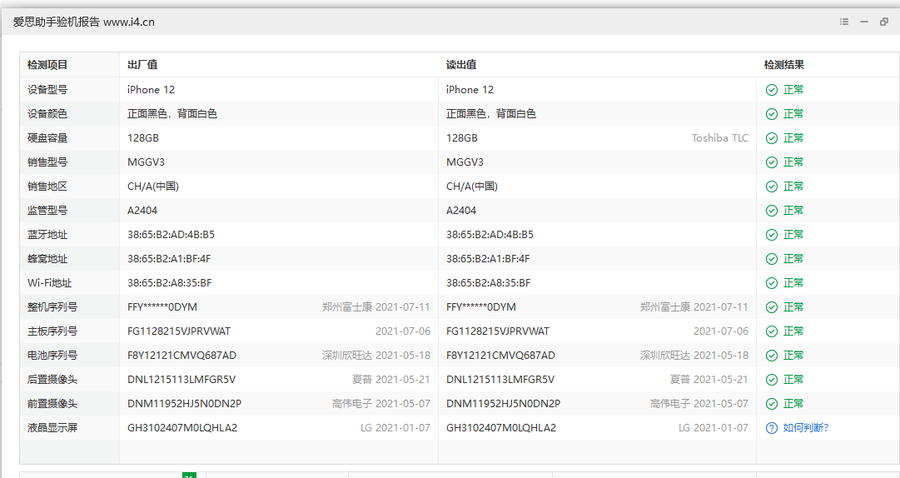Click factory mainboard serial FG1128215VJPRVWAT
Image resolution: width=900 pixels, height=478 pixels.
point(179,331)
